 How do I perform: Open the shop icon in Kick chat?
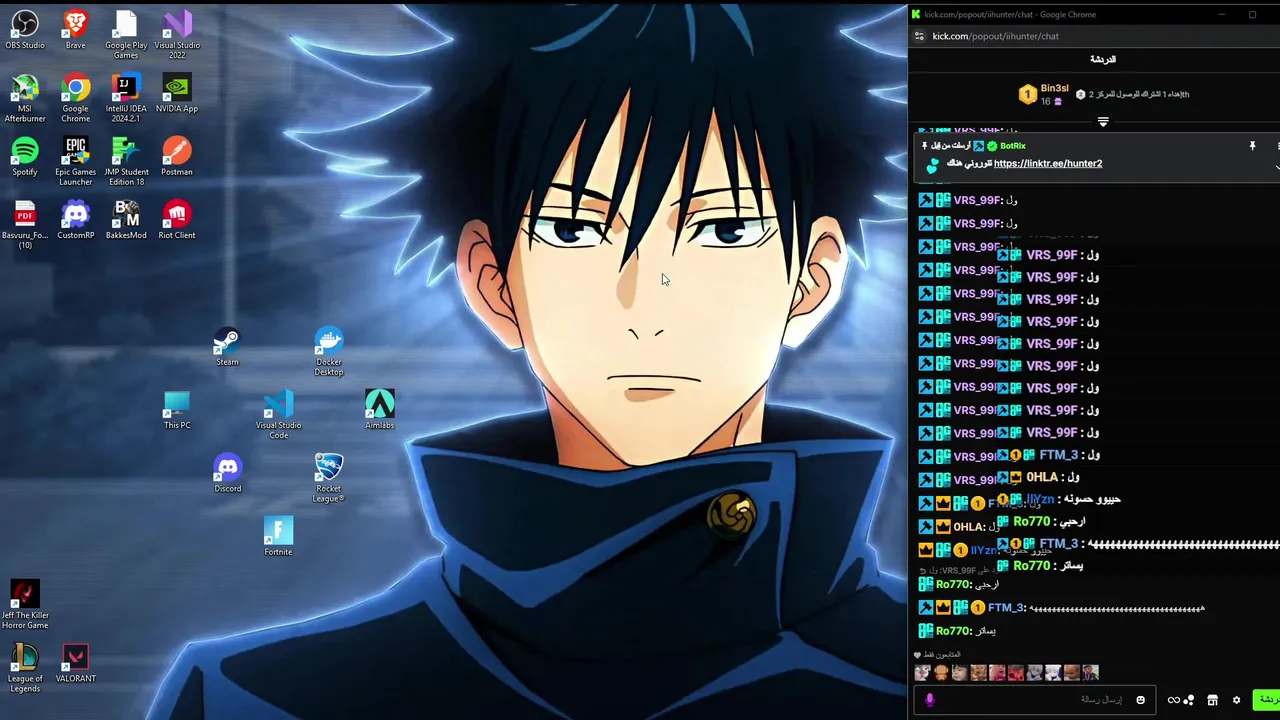click(1212, 700)
